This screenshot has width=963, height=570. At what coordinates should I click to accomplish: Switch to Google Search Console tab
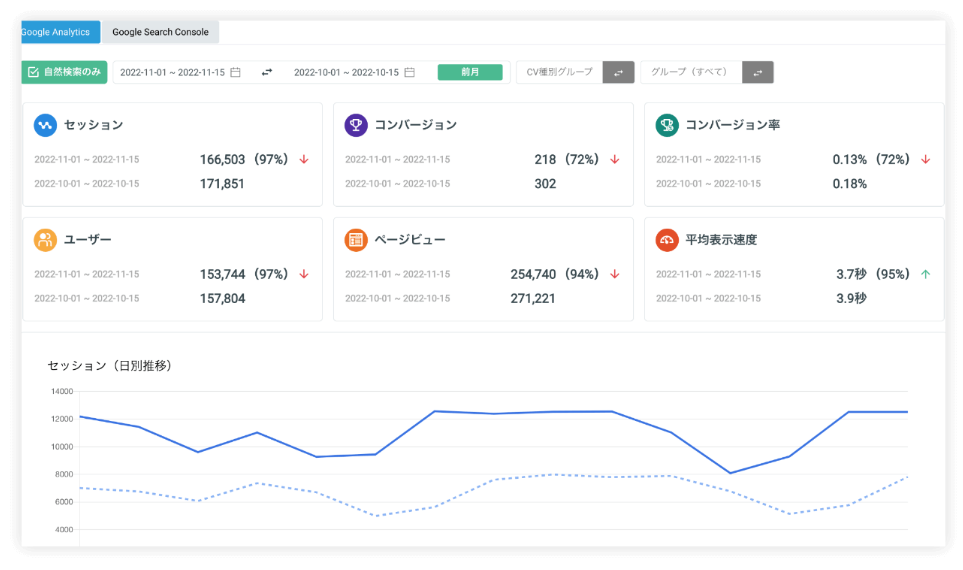160,32
